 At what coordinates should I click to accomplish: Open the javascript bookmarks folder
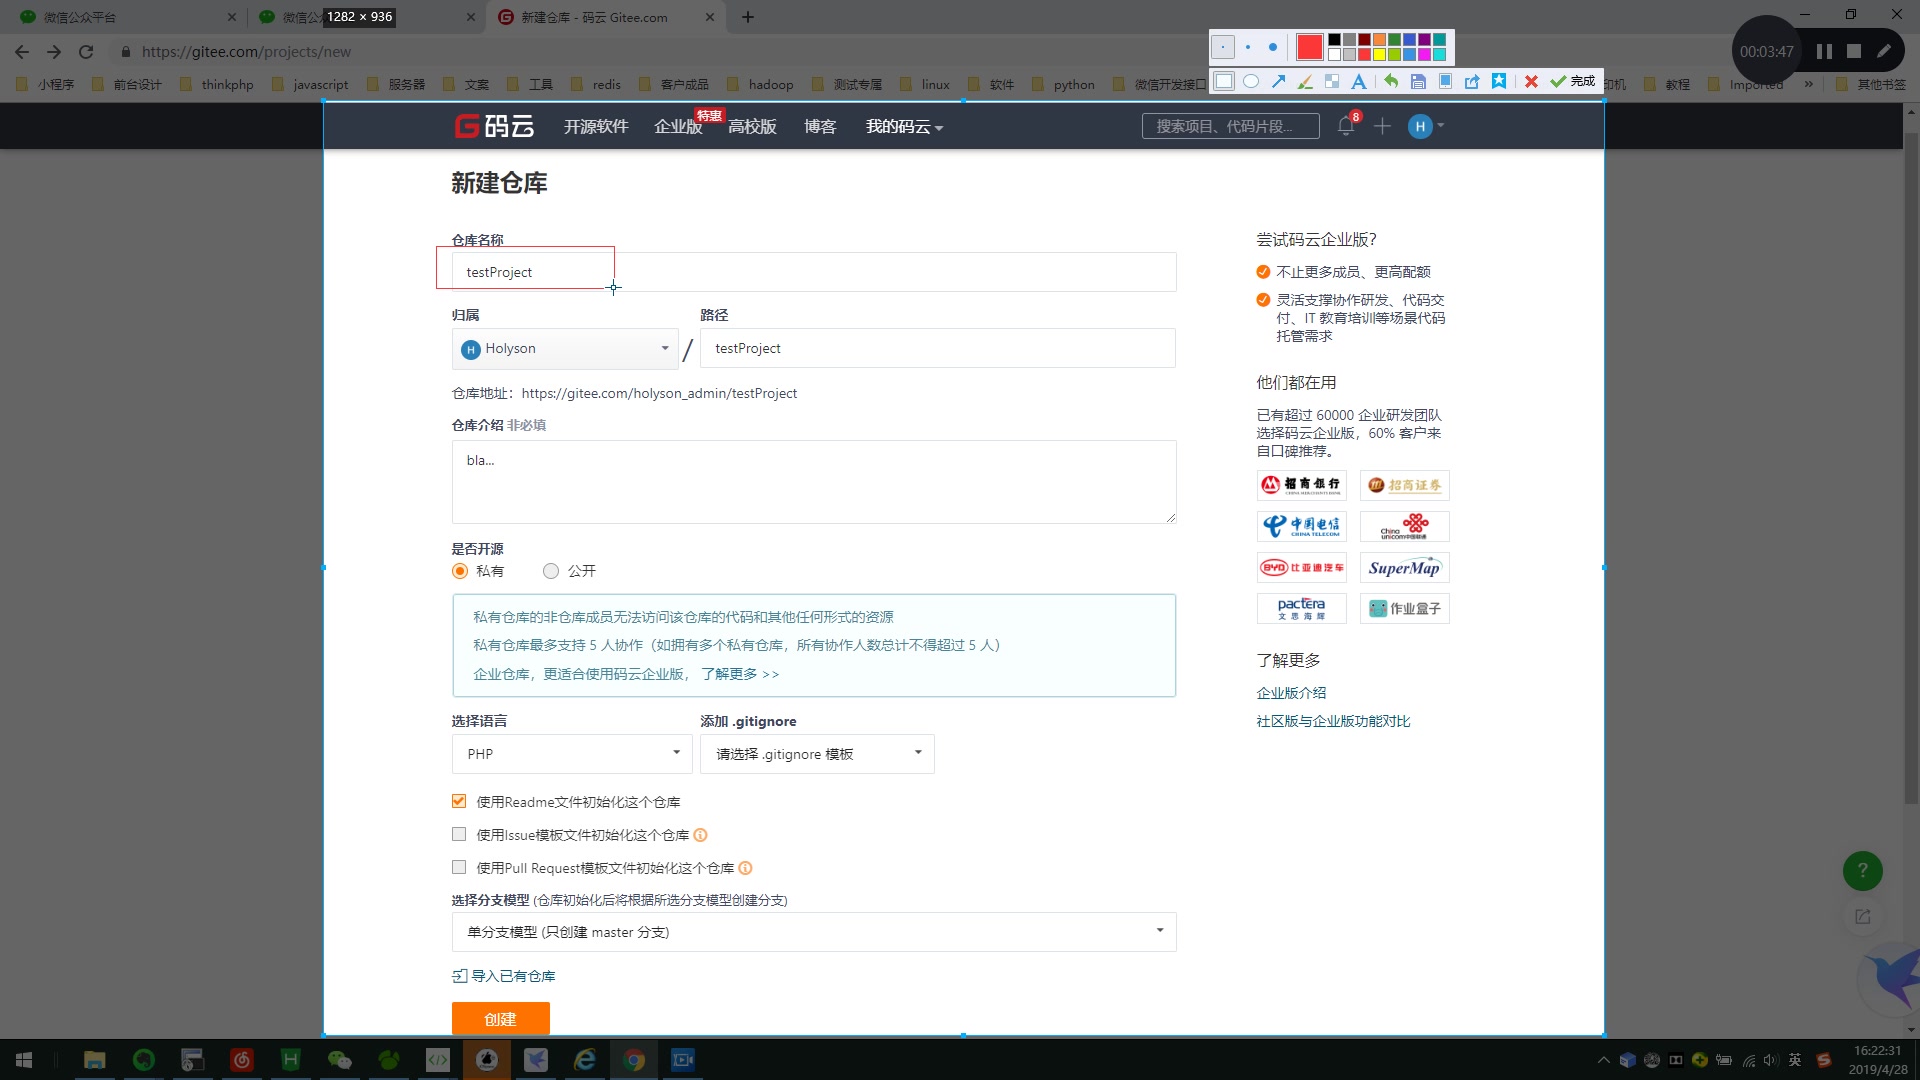(310, 84)
